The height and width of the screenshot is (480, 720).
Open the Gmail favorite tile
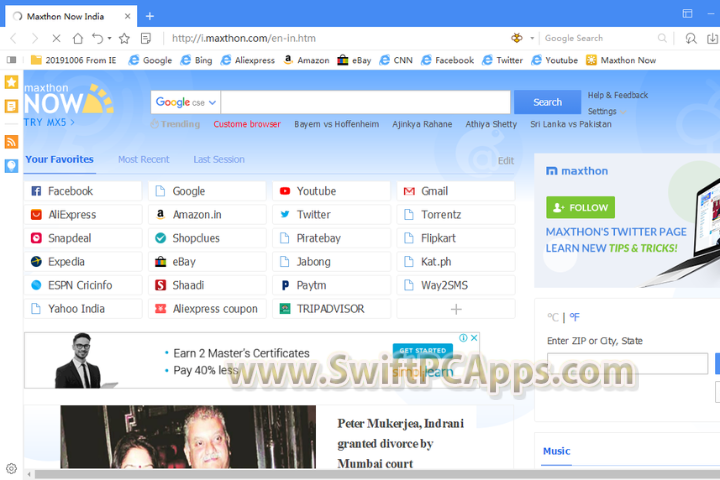[456, 191]
